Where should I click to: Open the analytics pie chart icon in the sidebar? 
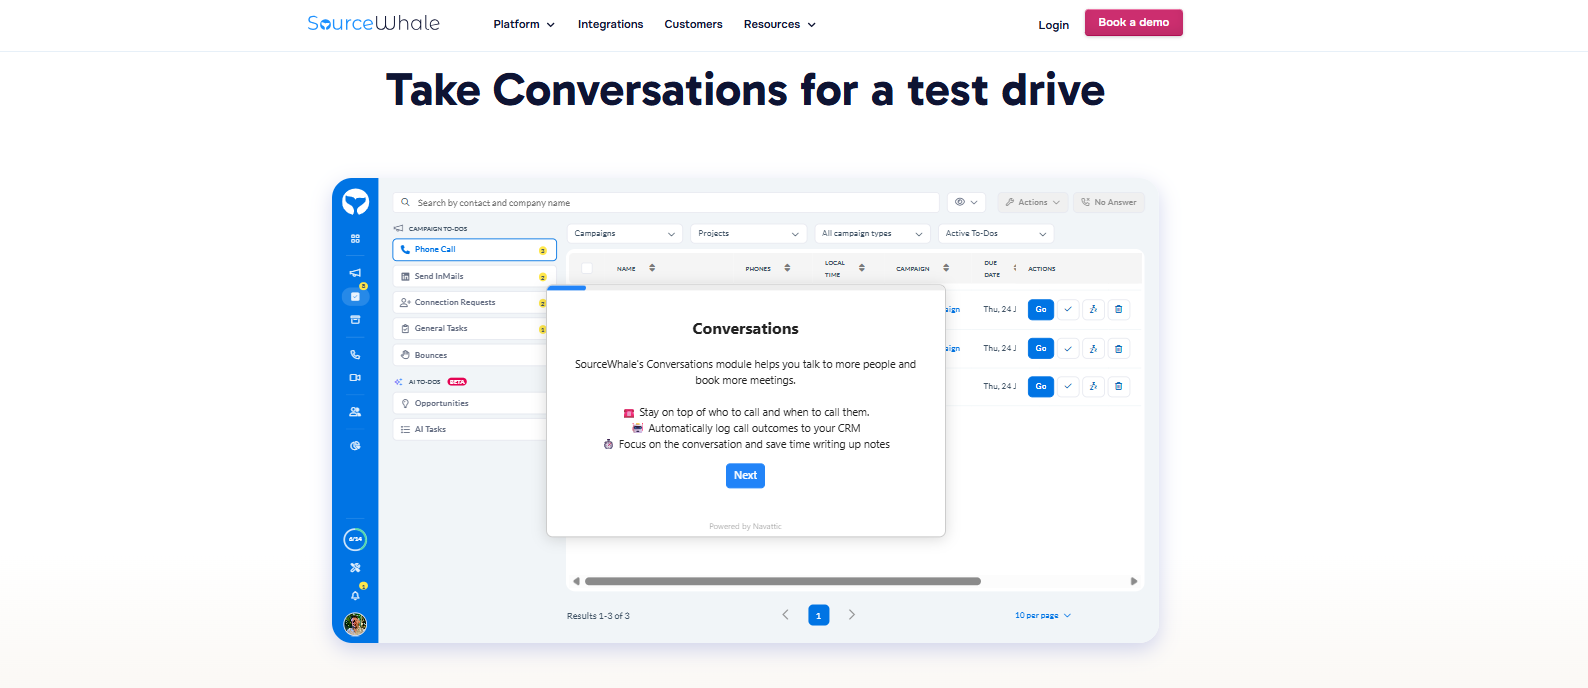click(x=355, y=446)
